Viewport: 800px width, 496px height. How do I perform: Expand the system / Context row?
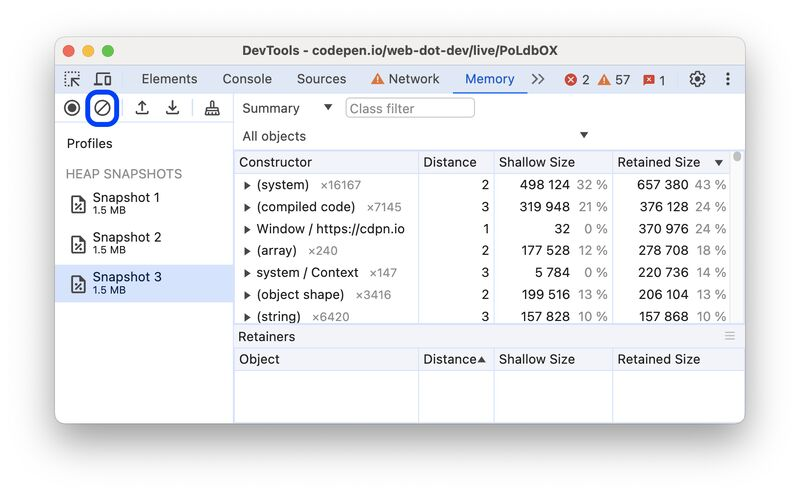click(x=247, y=273)
